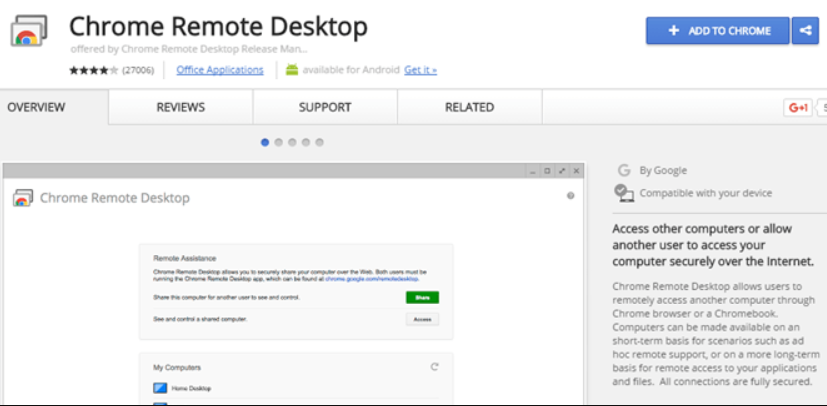Click the Android robot icon
The height and width of the screenshot is (406, 827).
tap(292, 70)
